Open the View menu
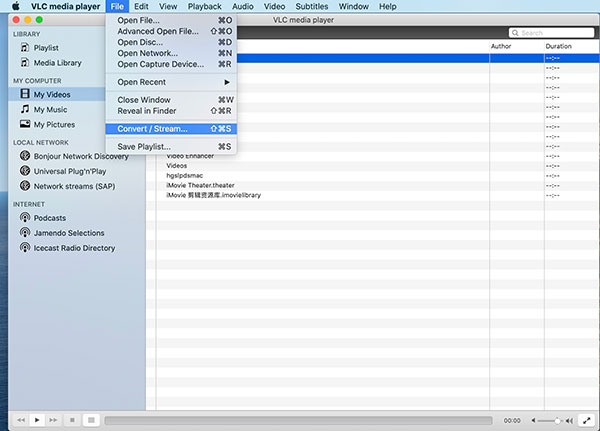The width and height of the screenshot is (600, 431). click(168, 6)
